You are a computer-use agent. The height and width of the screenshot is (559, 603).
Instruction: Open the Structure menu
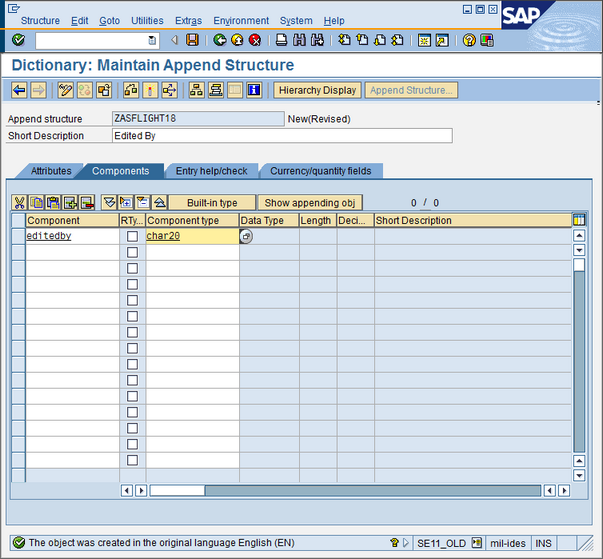(x=40, y=21)
